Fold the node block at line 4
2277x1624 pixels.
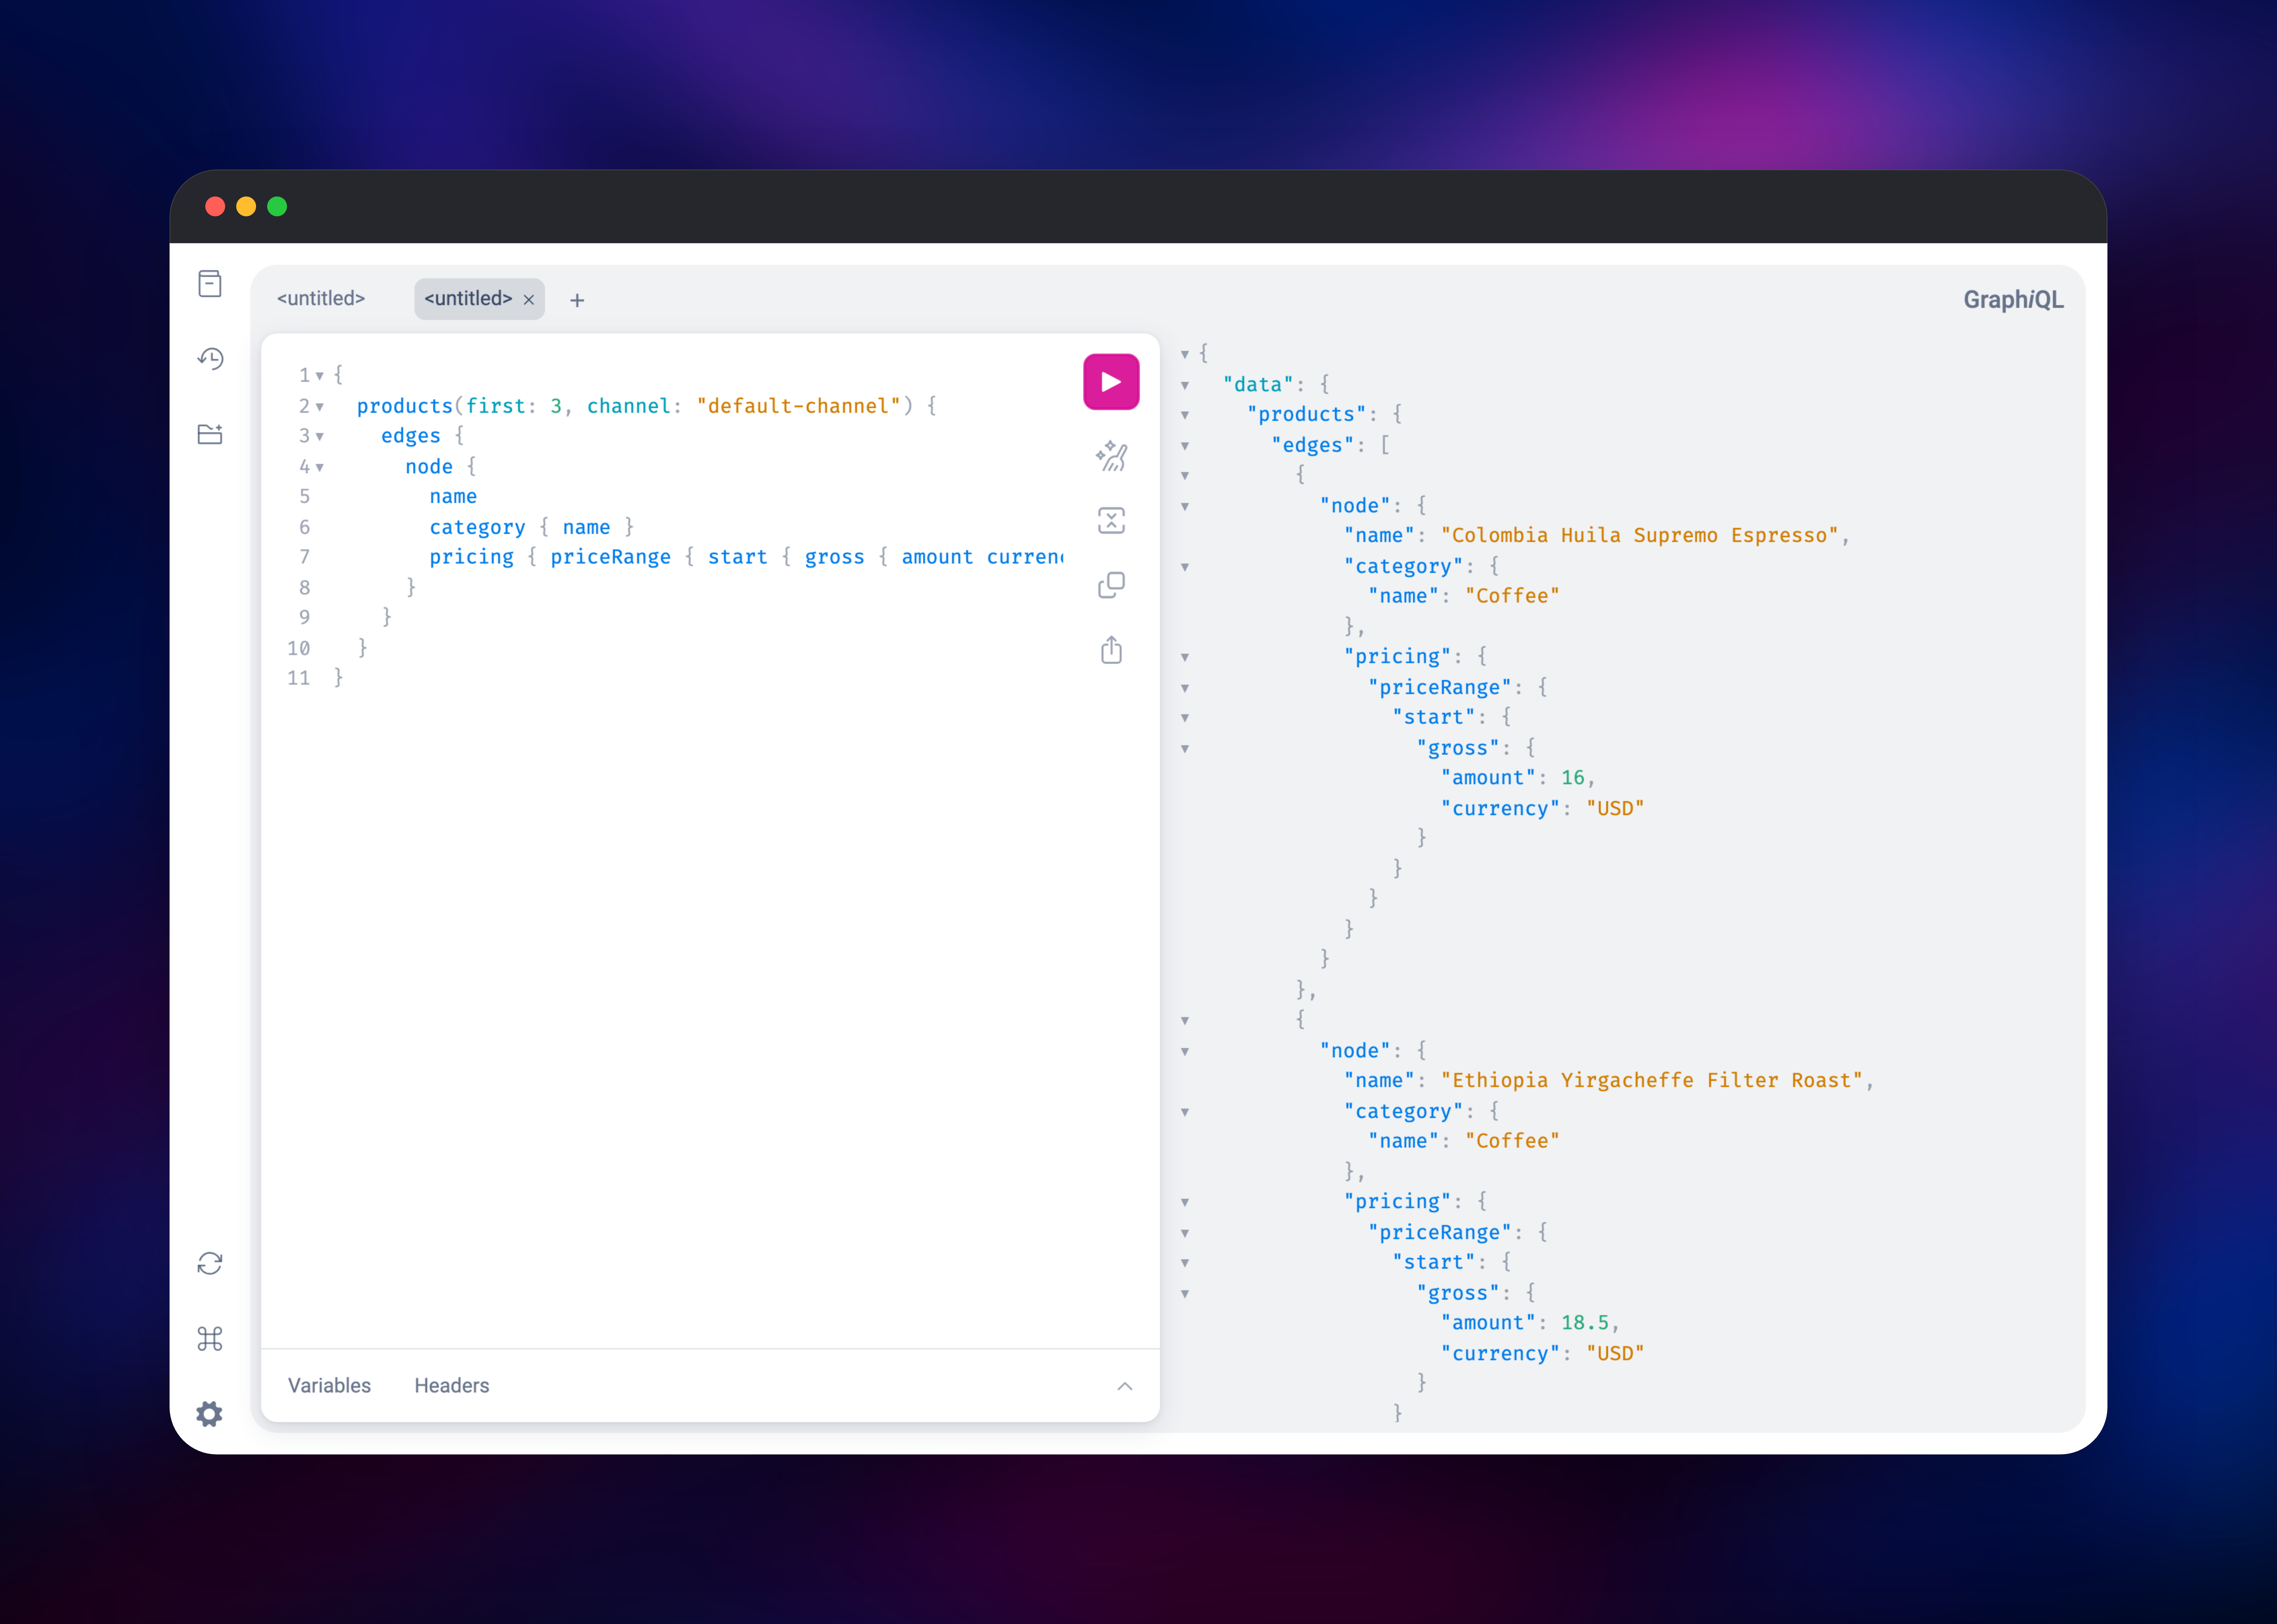coord(320,467)
